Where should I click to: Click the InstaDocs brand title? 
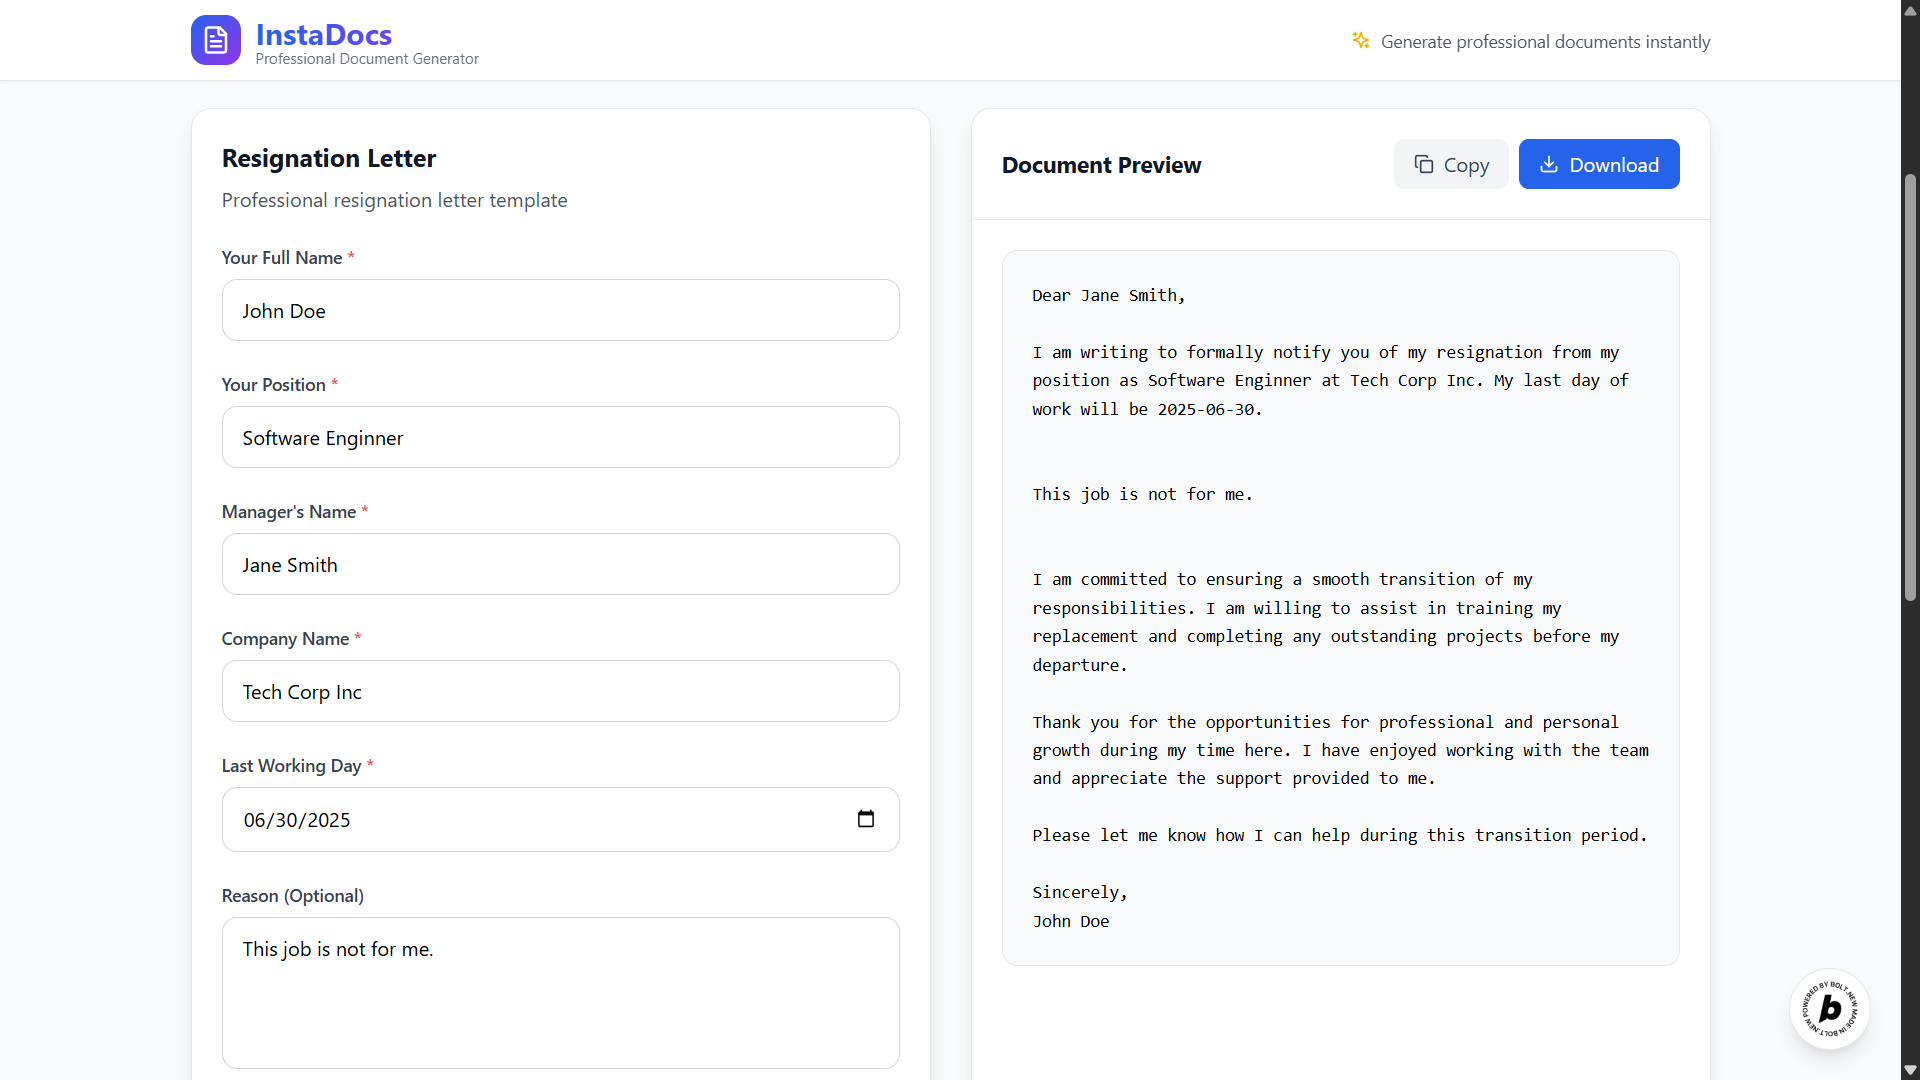click(x=324, y=35)
